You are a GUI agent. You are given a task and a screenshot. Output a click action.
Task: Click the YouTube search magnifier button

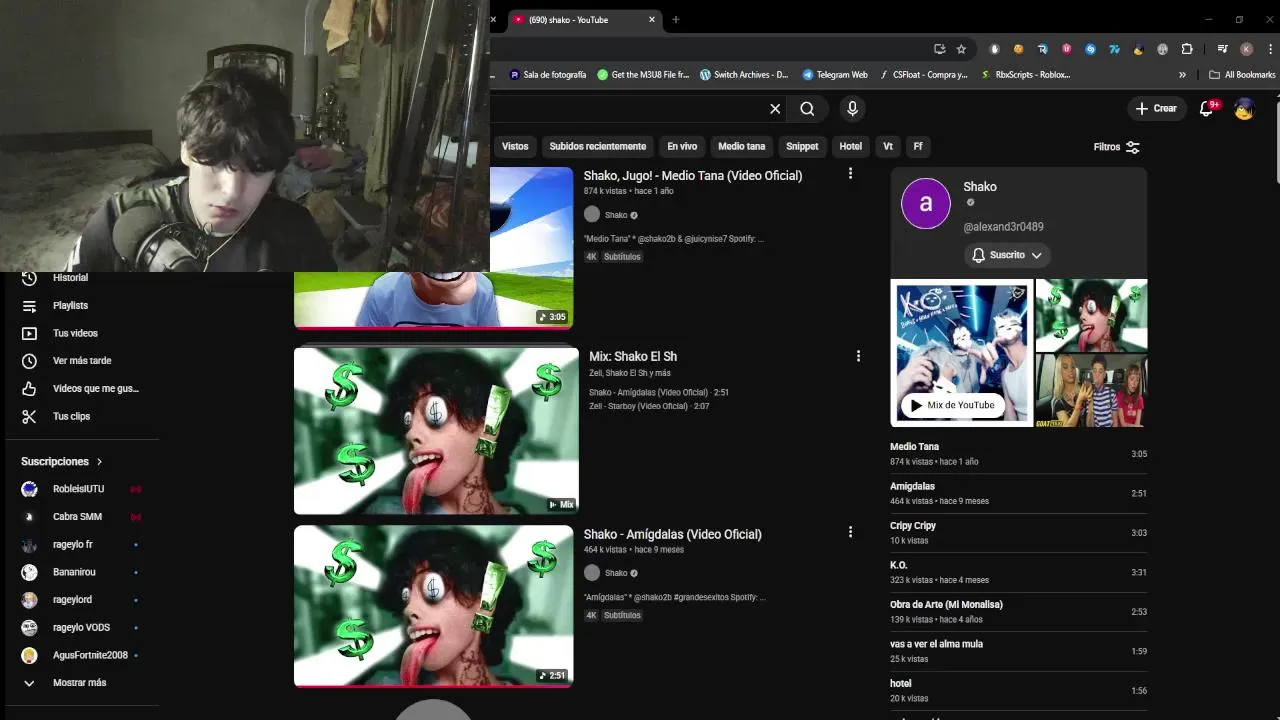pyautogui.click(x=807, y=109)
